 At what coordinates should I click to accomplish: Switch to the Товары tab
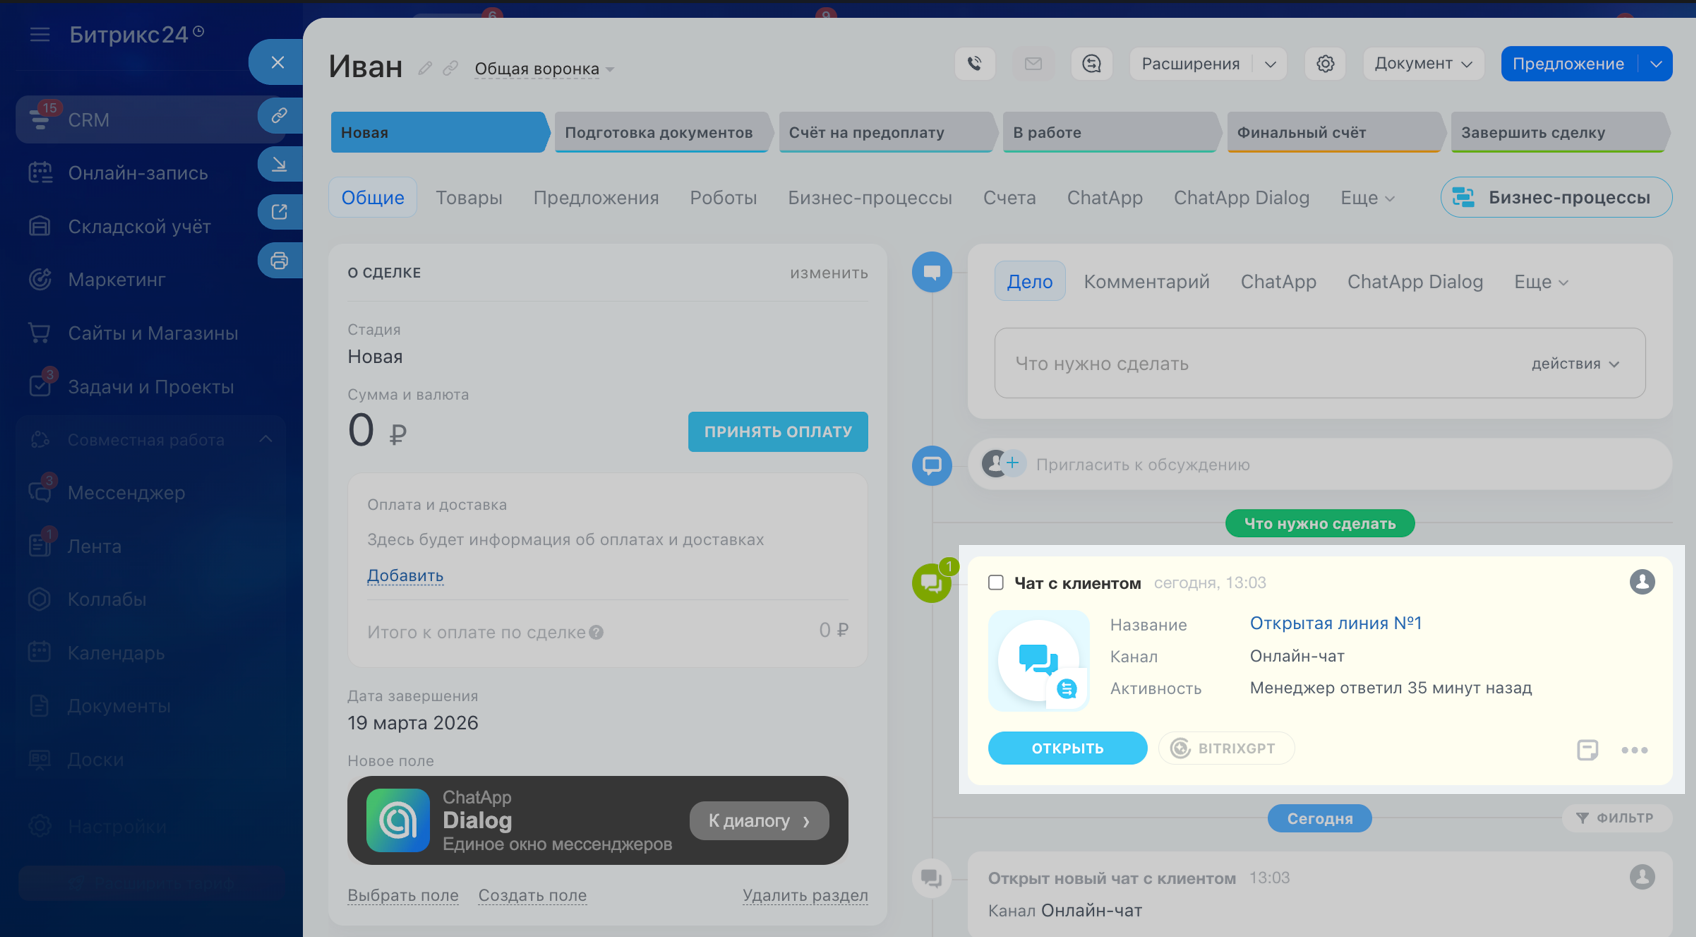[468, 198]
